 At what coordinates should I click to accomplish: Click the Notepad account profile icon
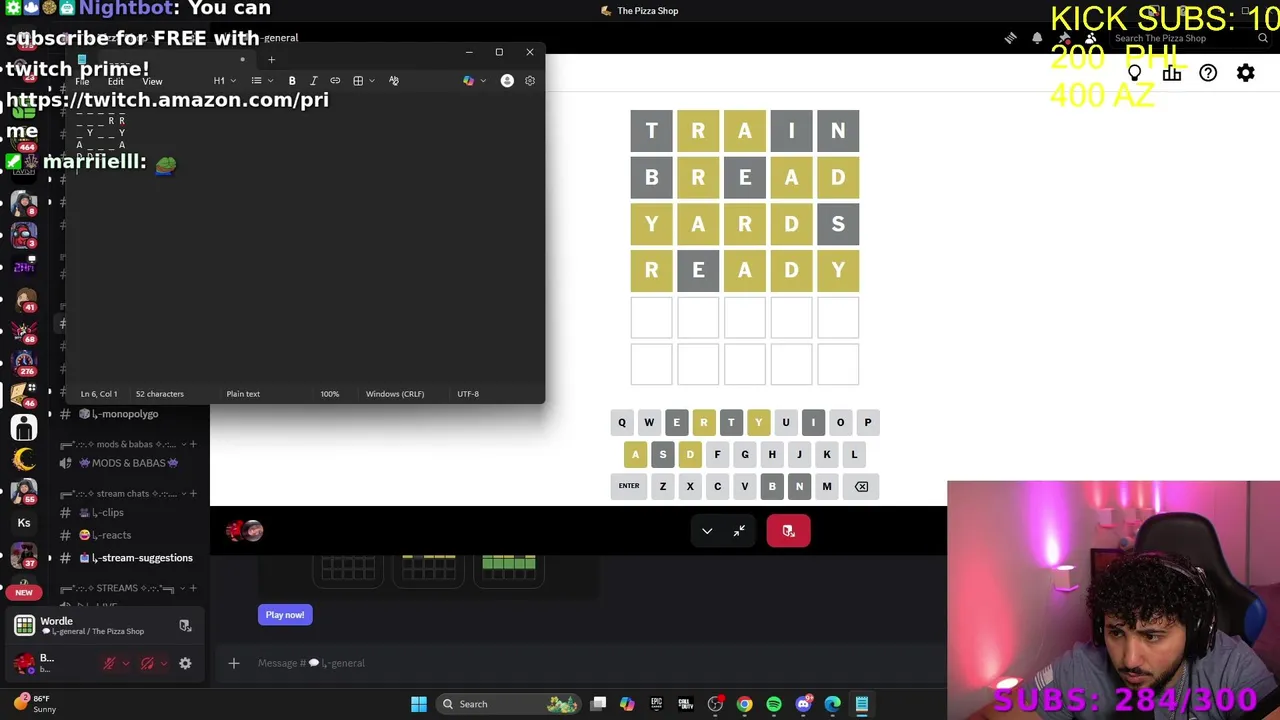coord(507,81)
